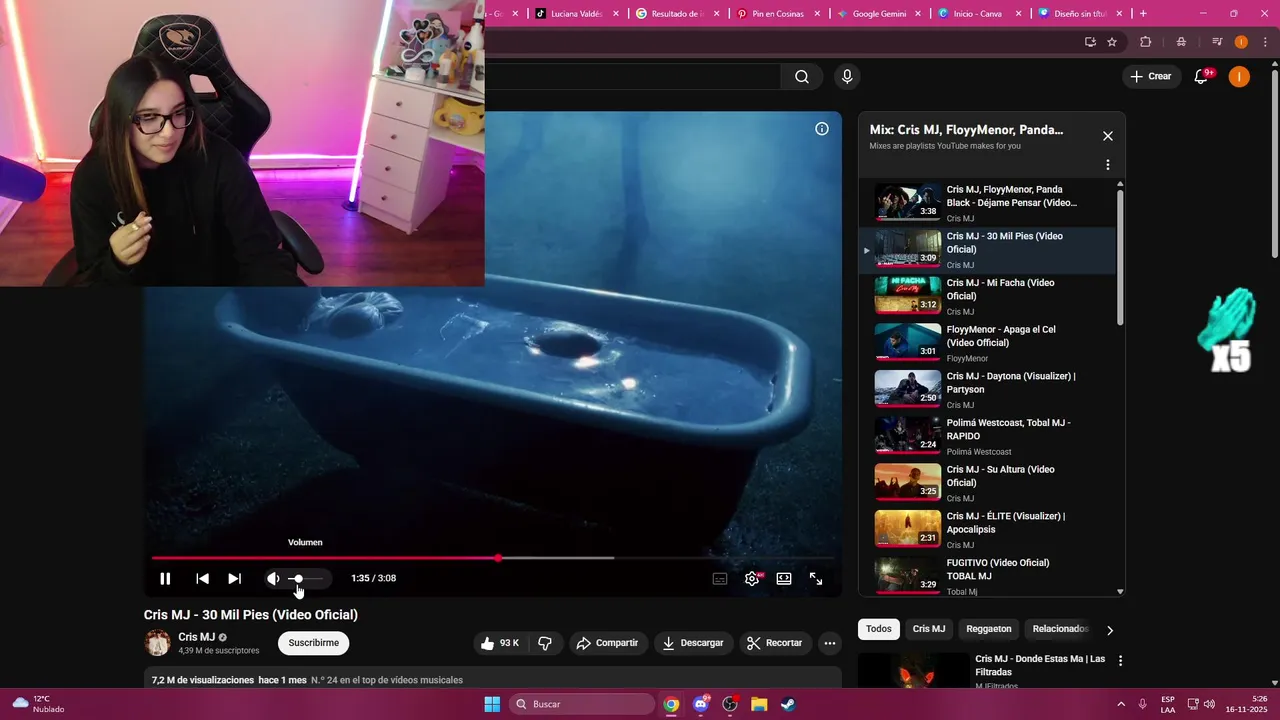Go to the previous video in the mix
1280x720 pixels.
pos(202,578)
